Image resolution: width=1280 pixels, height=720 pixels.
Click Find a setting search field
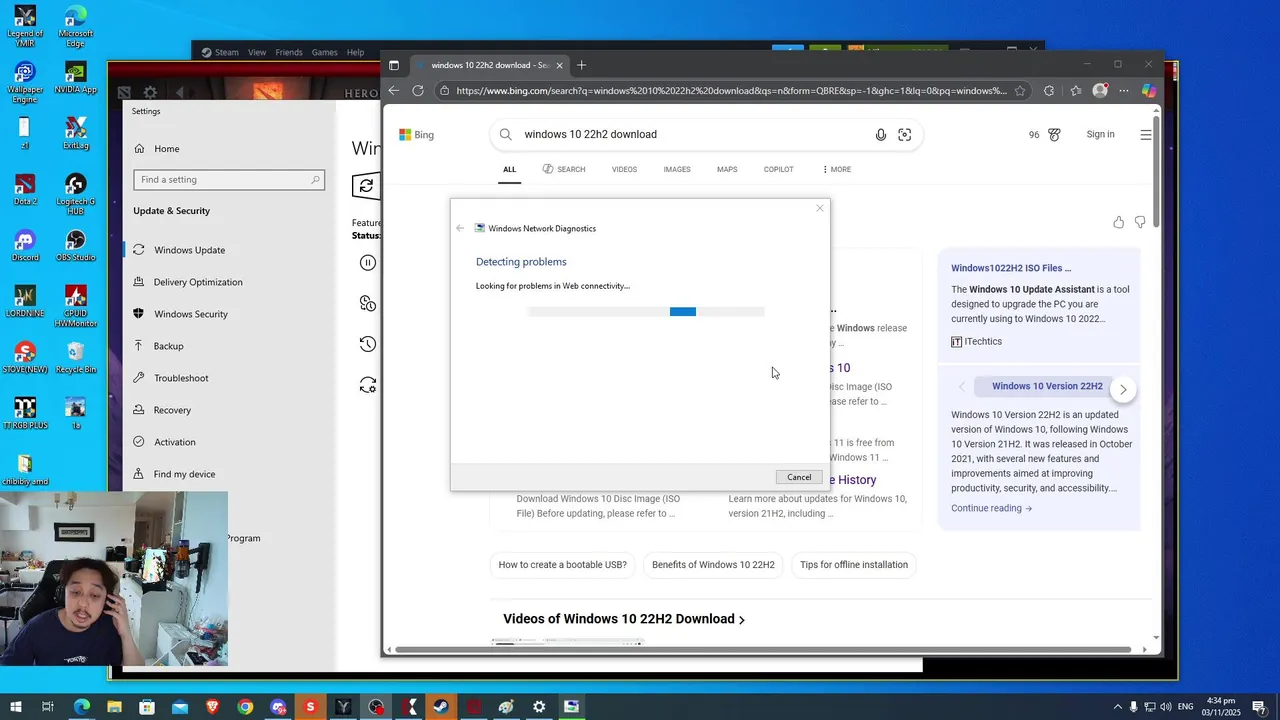(229, 180)
